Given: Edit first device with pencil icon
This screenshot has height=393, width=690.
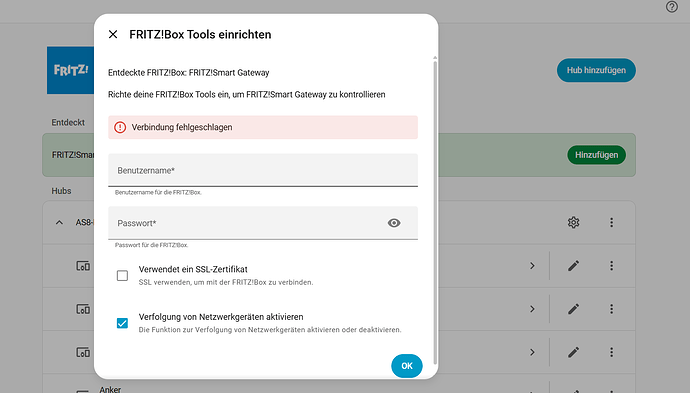Looking at the screenshot, I should (573, 266).
